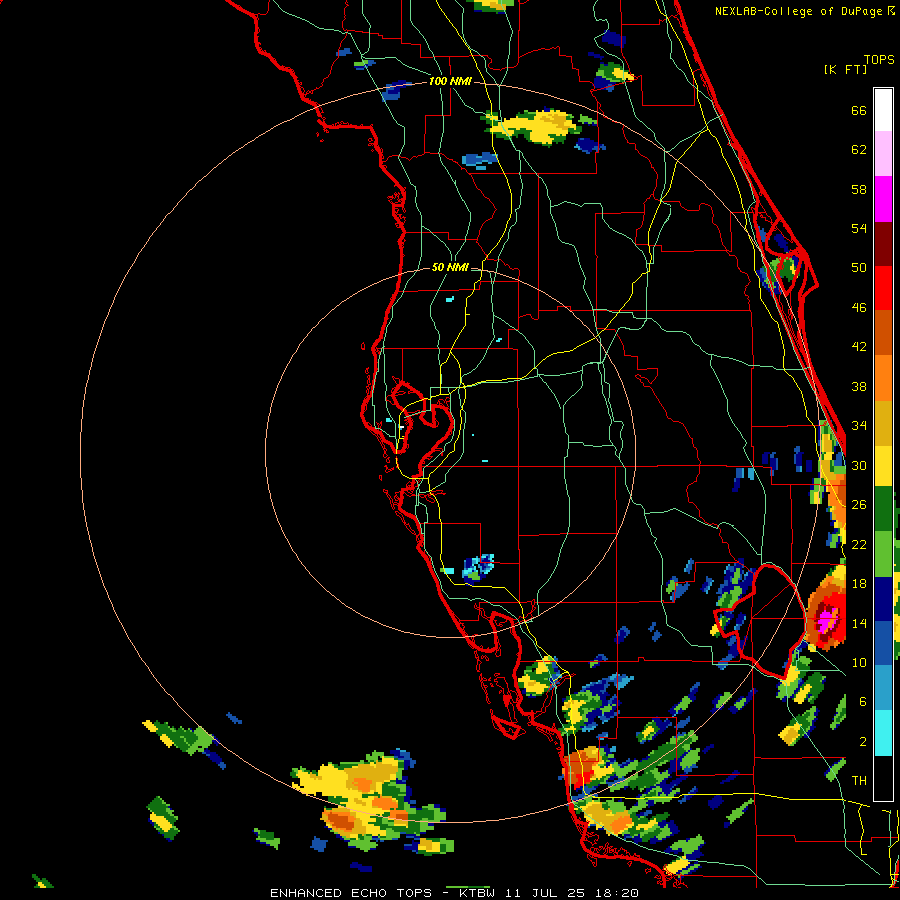Screen dimensions: 900x900
Task: Click the NEXLAB-College of DuPage watermark text
Action: (x=804, y=11)
